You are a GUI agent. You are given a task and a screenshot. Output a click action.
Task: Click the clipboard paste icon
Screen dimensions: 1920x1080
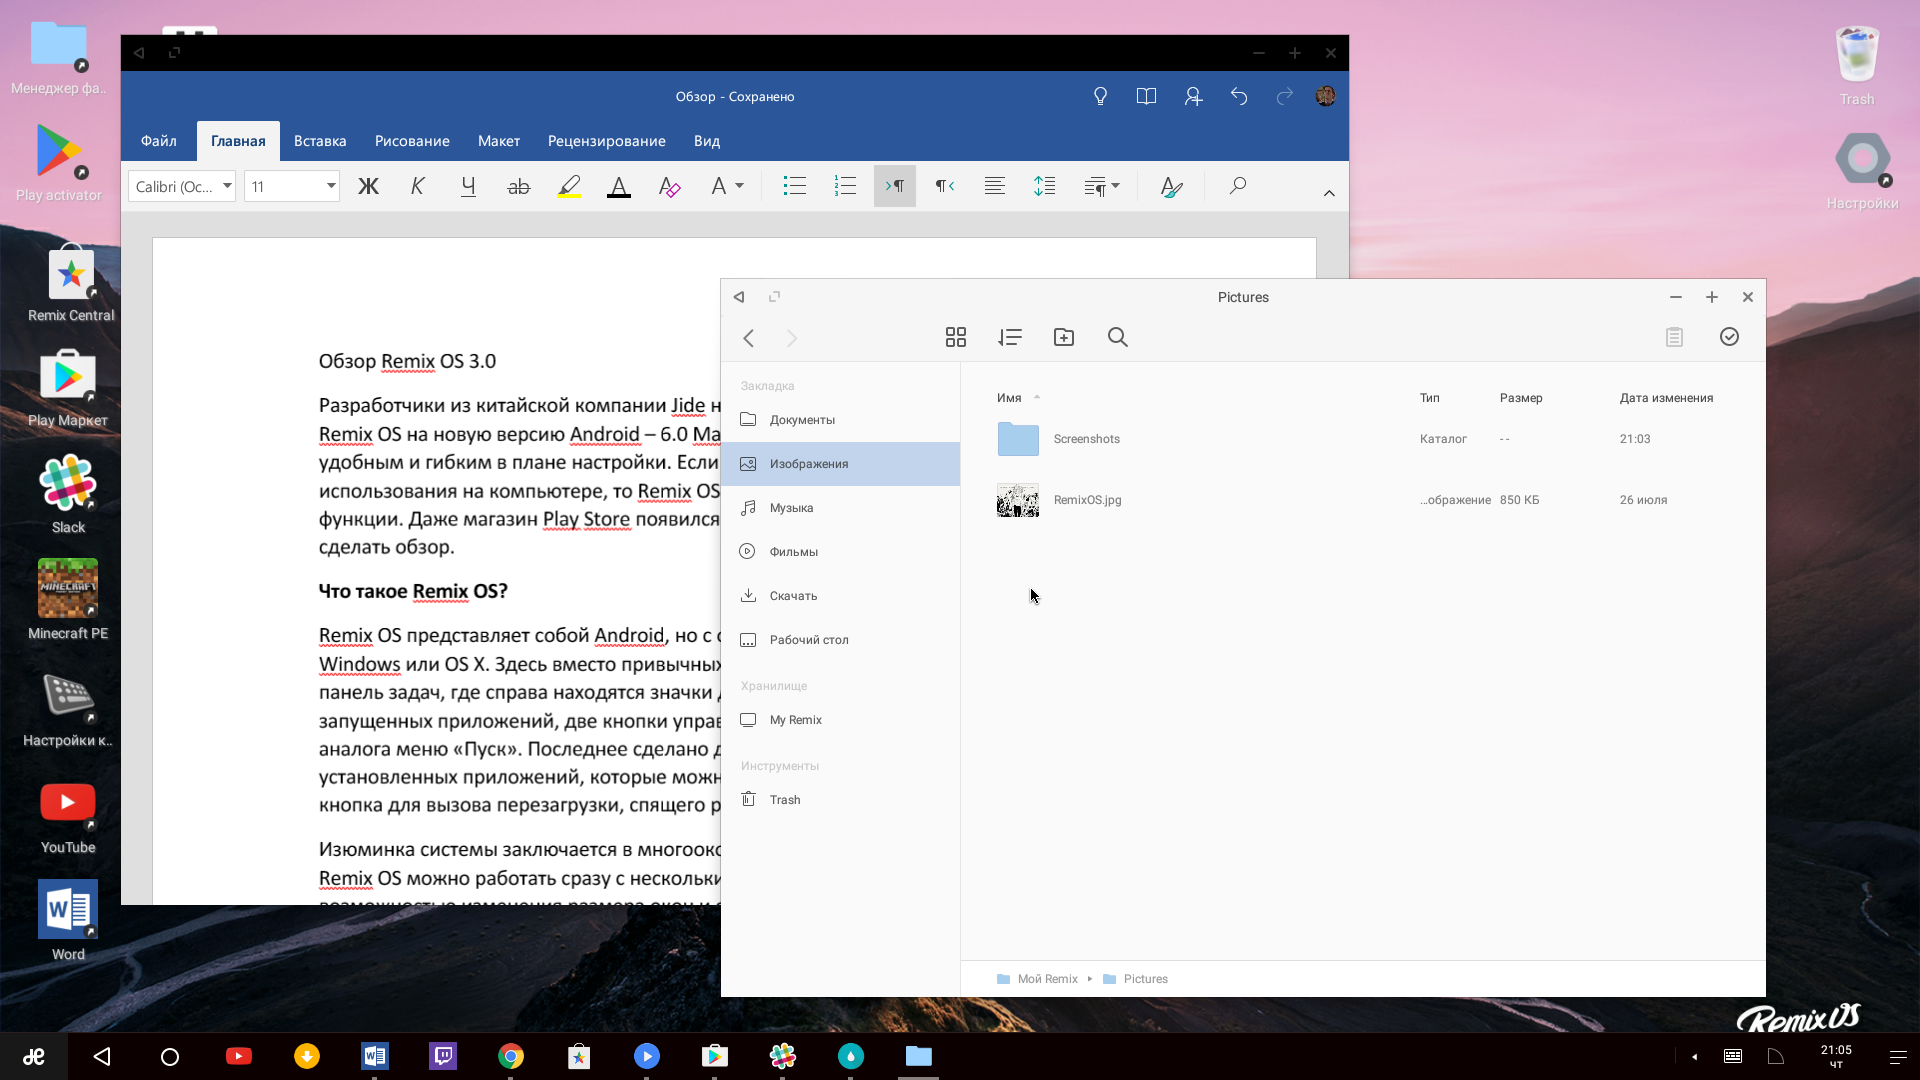[x=1675, y=338]
